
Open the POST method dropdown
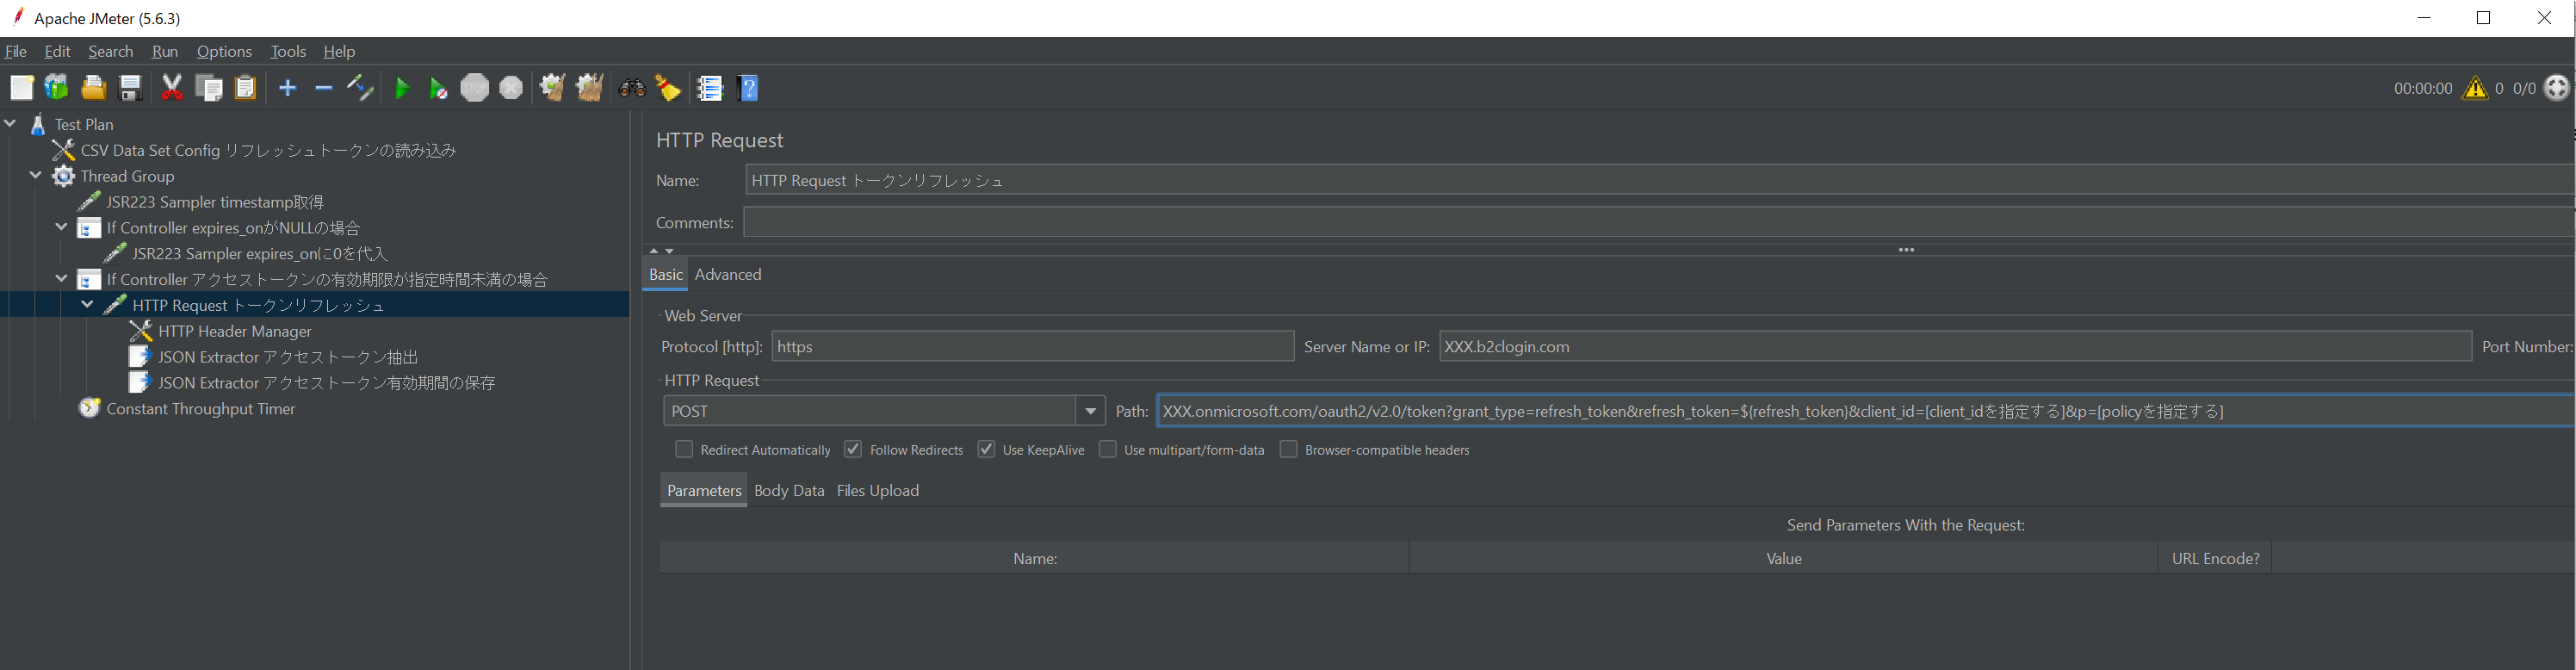click(x=1090, y=411)
